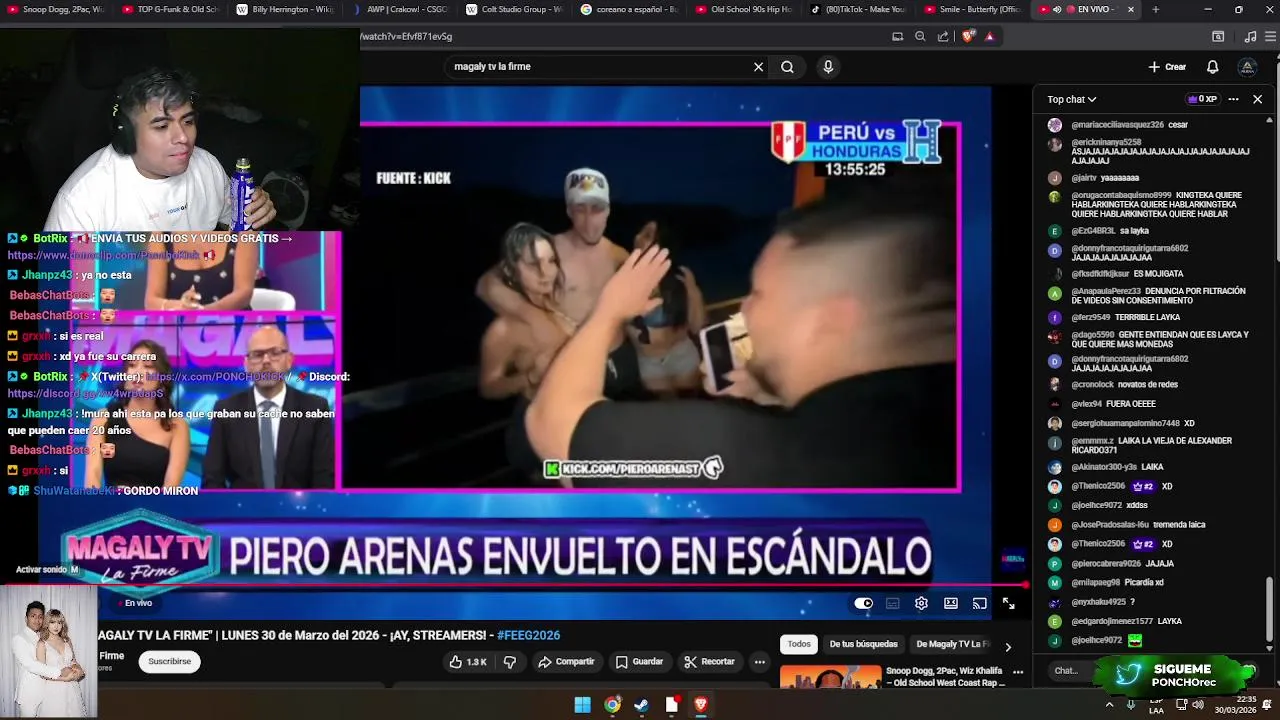
Task: Toggle subtitles on the video player
Action: (893, 603)
